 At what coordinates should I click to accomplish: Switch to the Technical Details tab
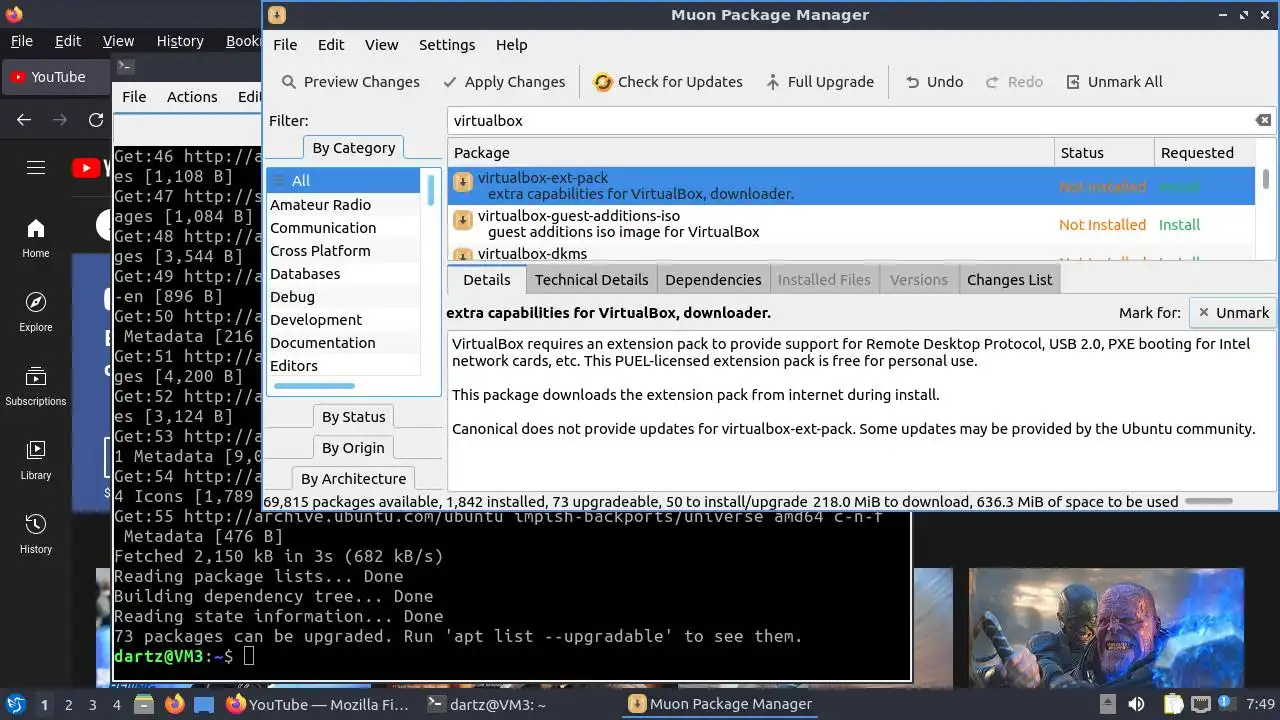click(591, 280)
